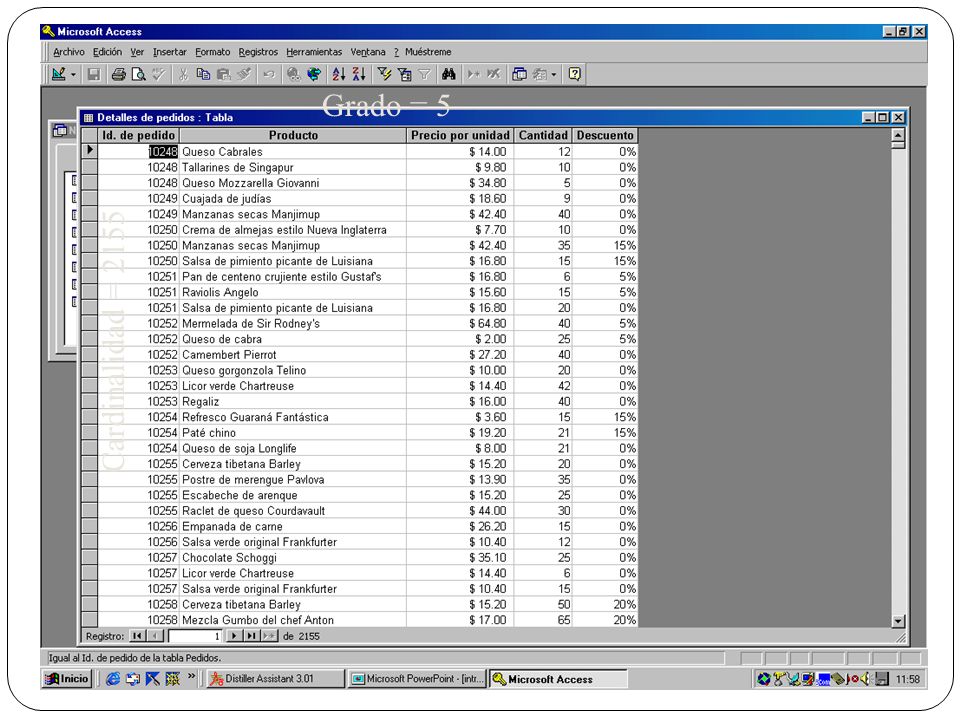Click the New Object toolbar icon

(539, 75)
